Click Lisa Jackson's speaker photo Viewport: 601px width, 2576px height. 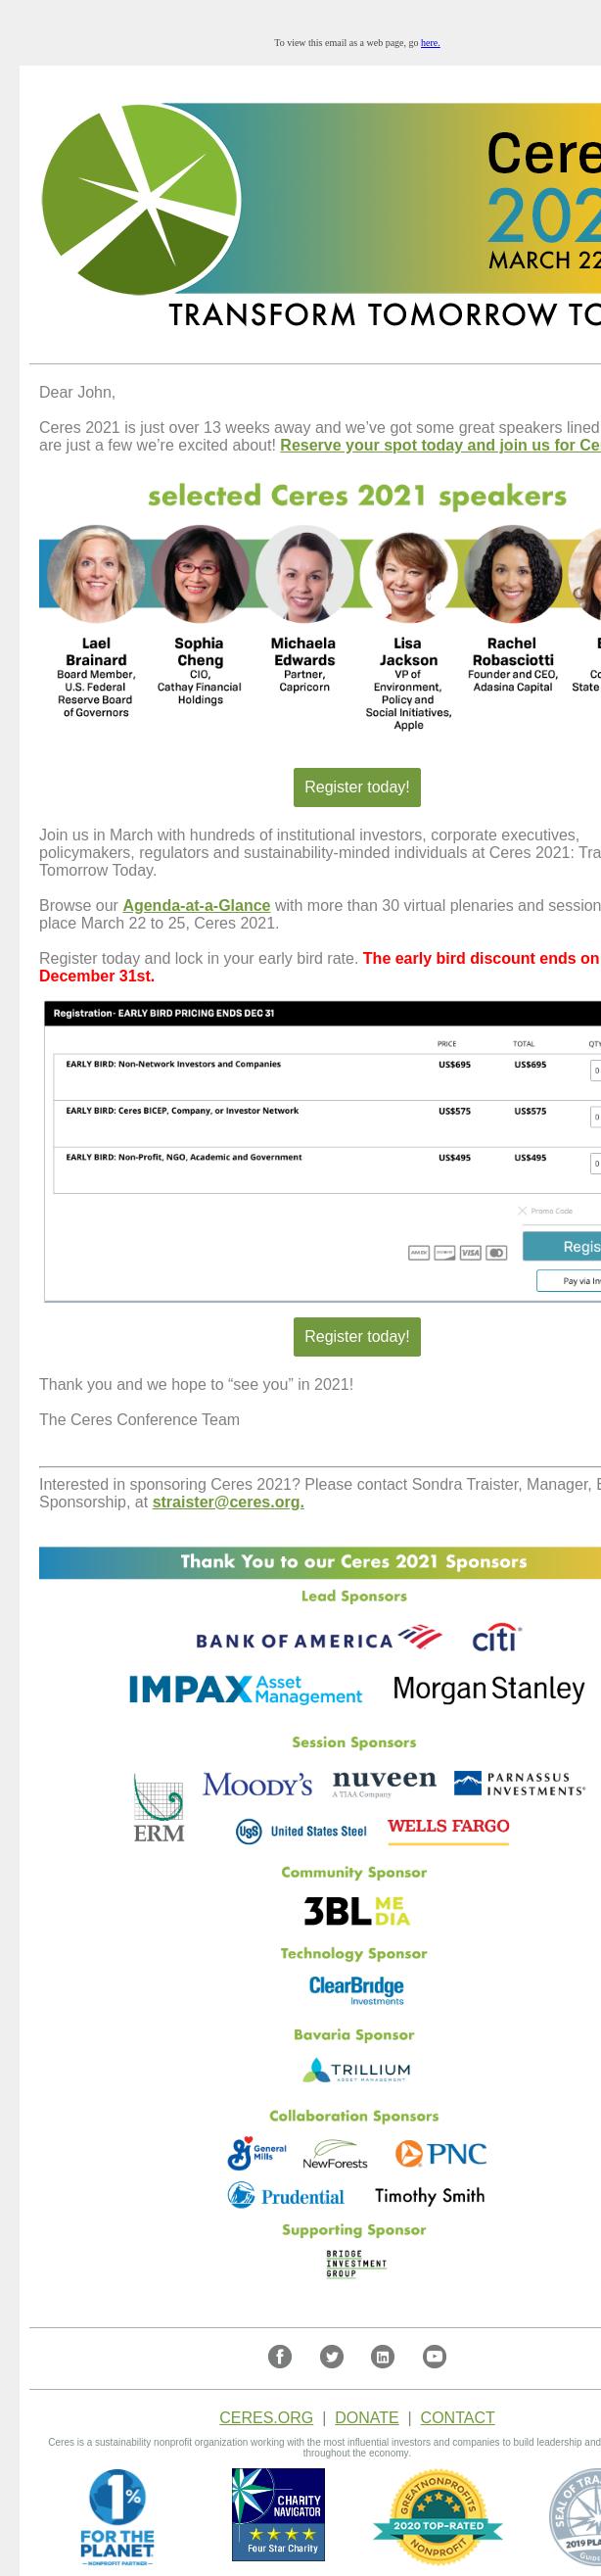408,574
